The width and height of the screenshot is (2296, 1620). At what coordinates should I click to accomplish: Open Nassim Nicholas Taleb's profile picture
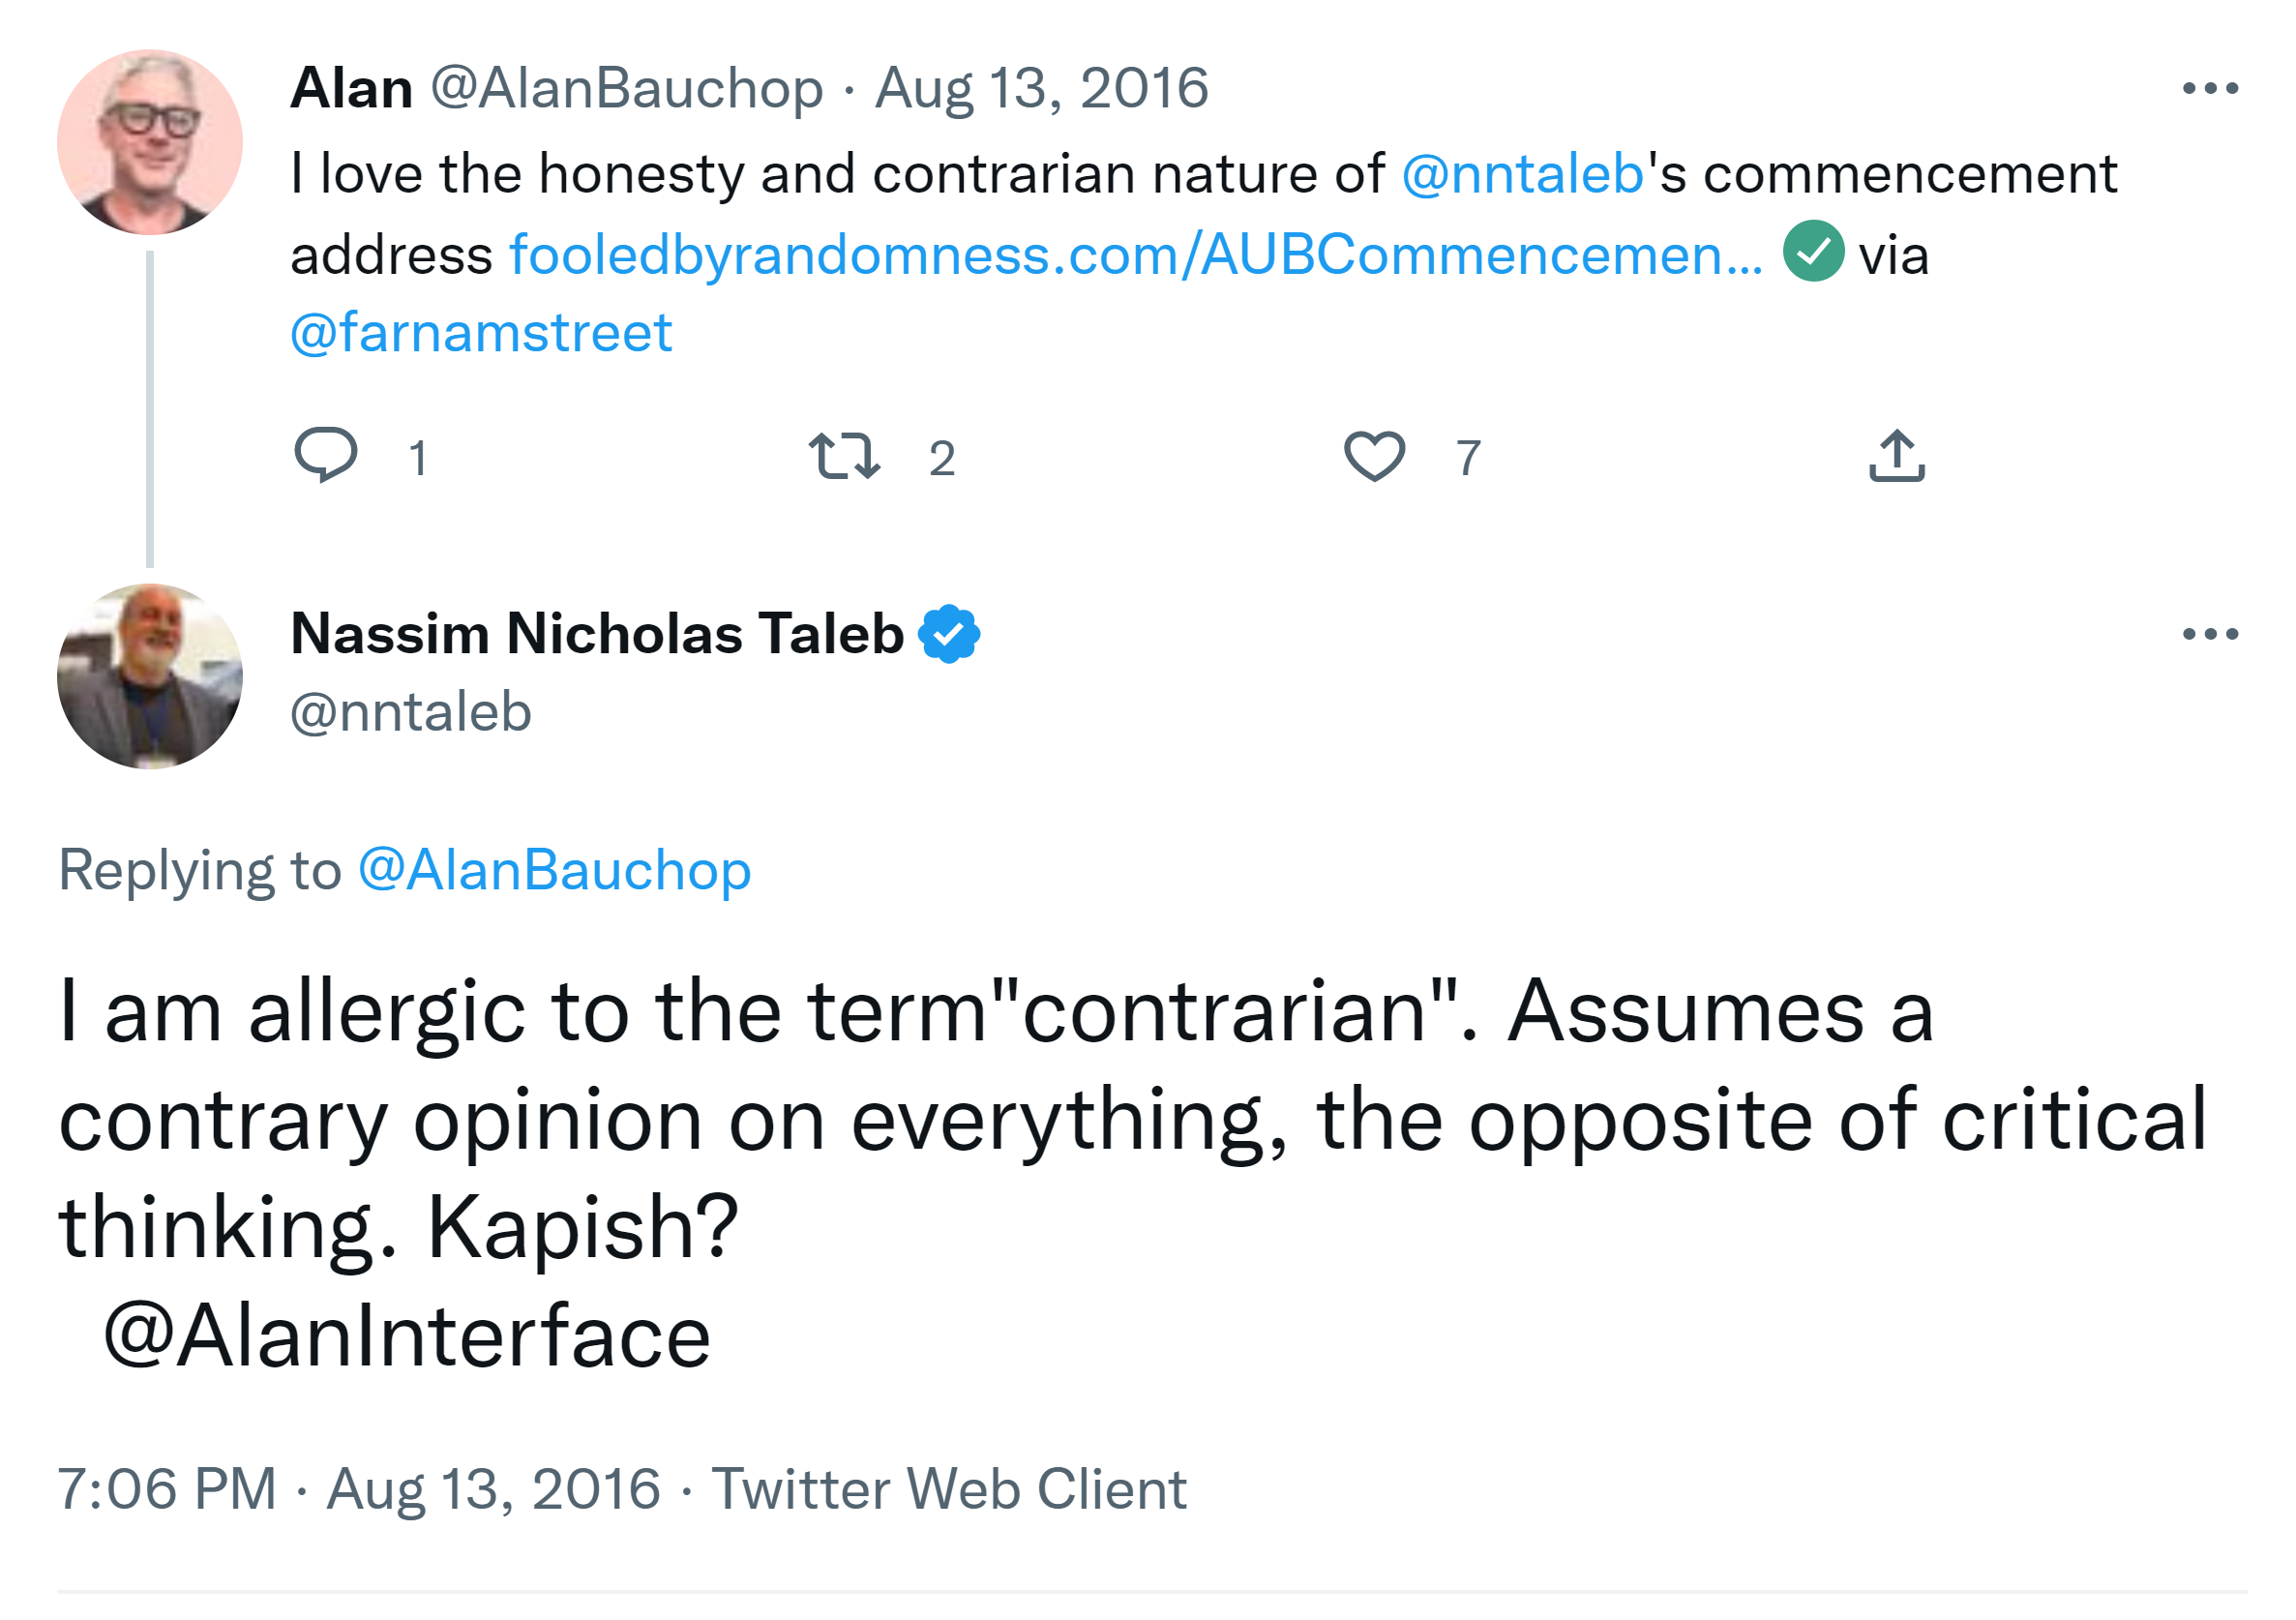150,677
